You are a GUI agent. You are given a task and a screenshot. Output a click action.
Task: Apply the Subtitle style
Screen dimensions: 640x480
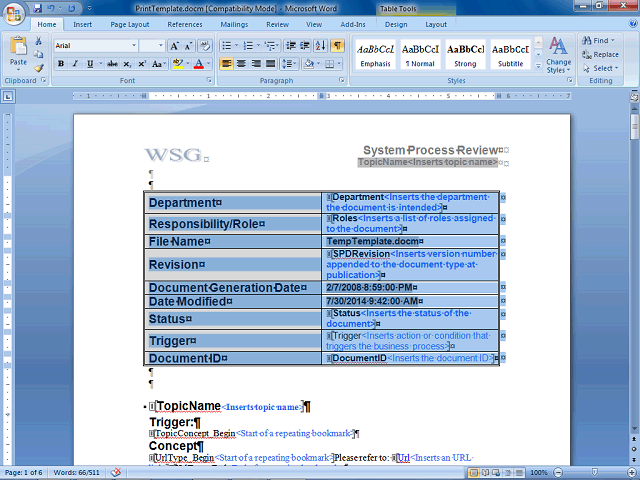tap(510, 55)
